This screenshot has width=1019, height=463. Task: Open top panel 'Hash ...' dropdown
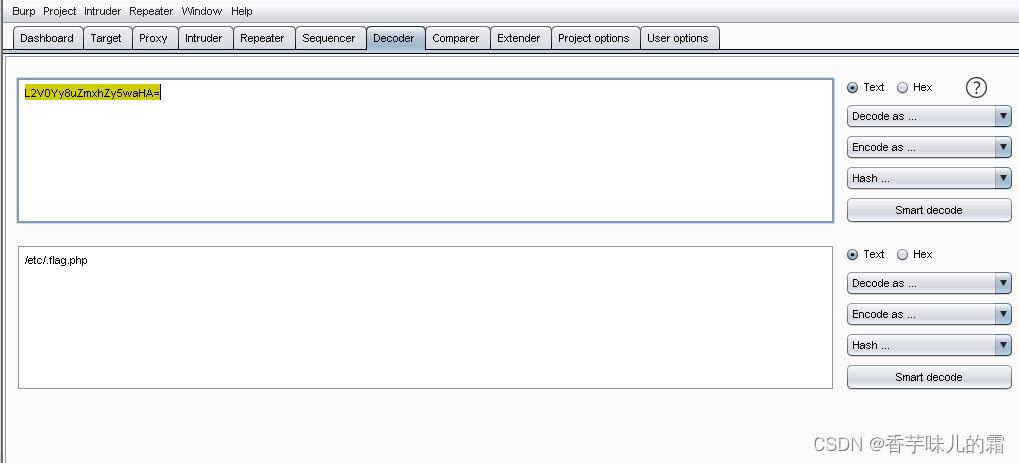929,178
